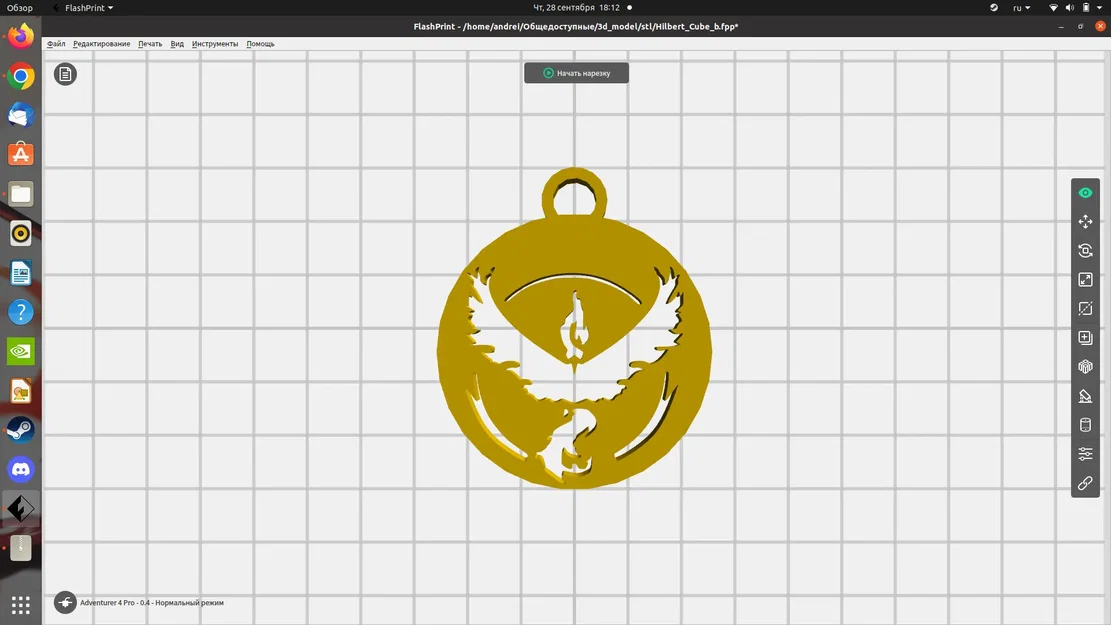Click Adventurer 4 Pro machine status text
The height and width of the screenshot is (625, 1111).
[152, 603]
